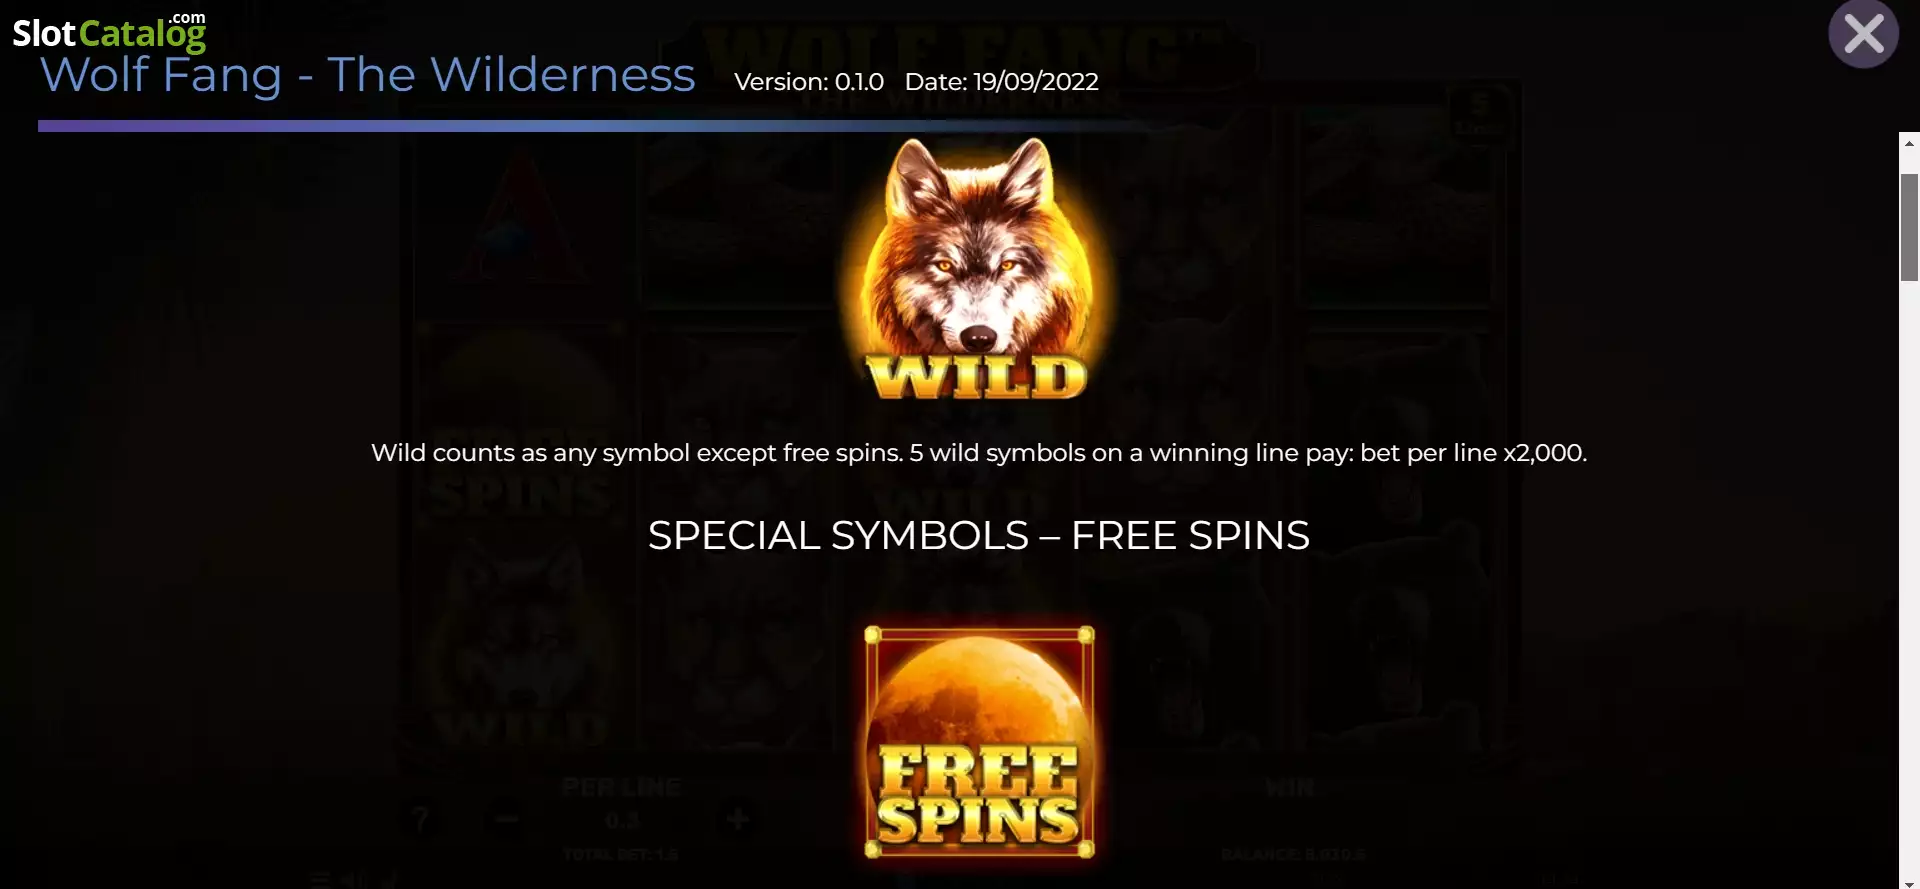Decrease bet per line with minus button
The image size is (1920, 889).
click(x=507, y=820)
